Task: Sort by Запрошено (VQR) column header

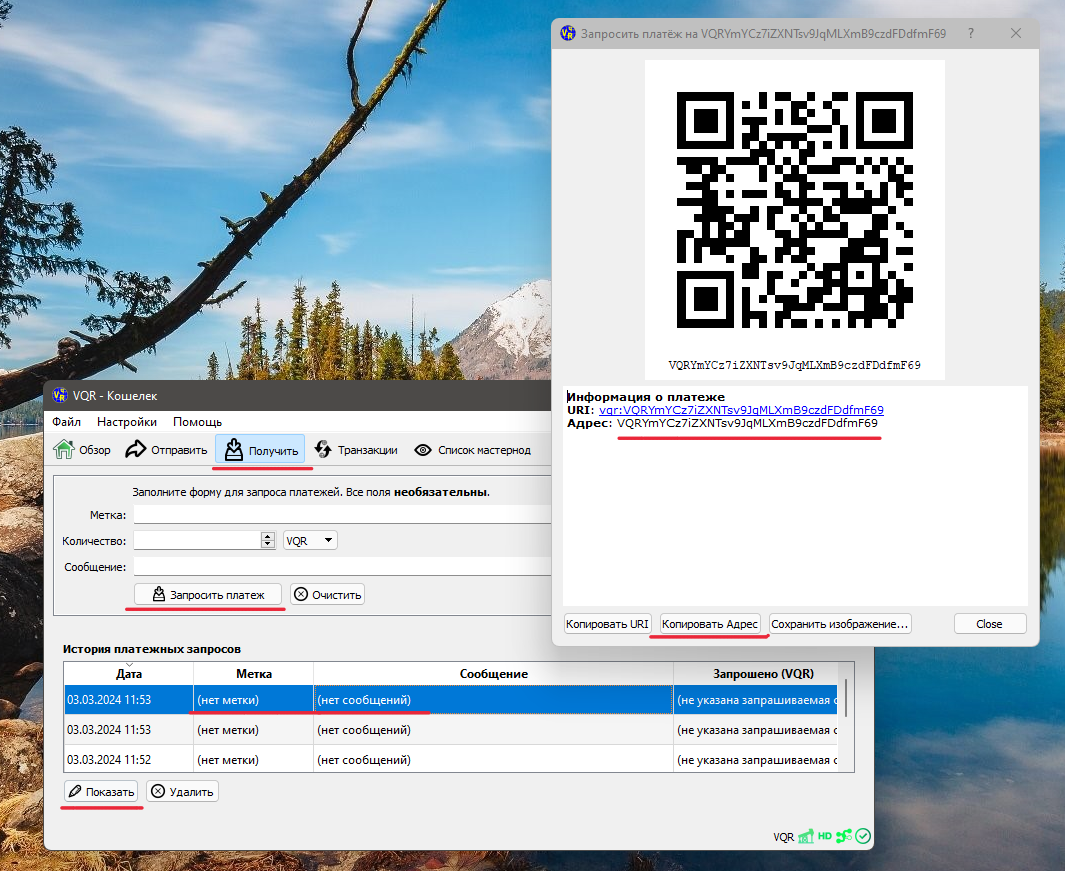Action: (x=763, y=673)
